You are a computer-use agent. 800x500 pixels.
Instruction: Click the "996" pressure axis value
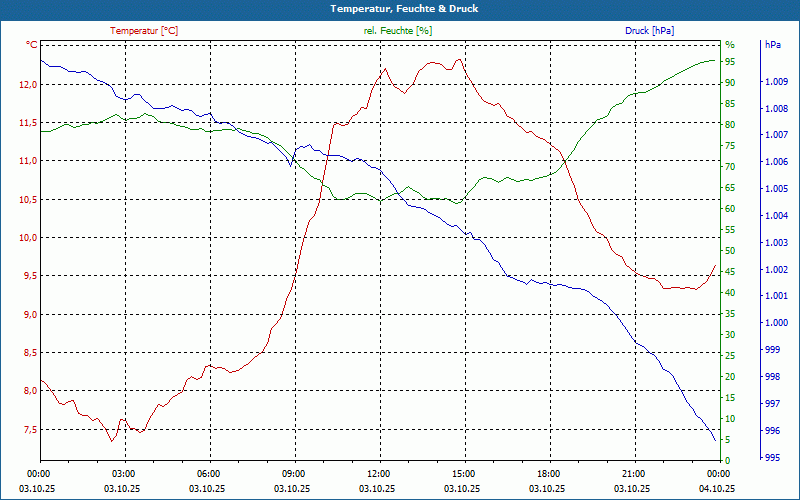coord(773,431)
